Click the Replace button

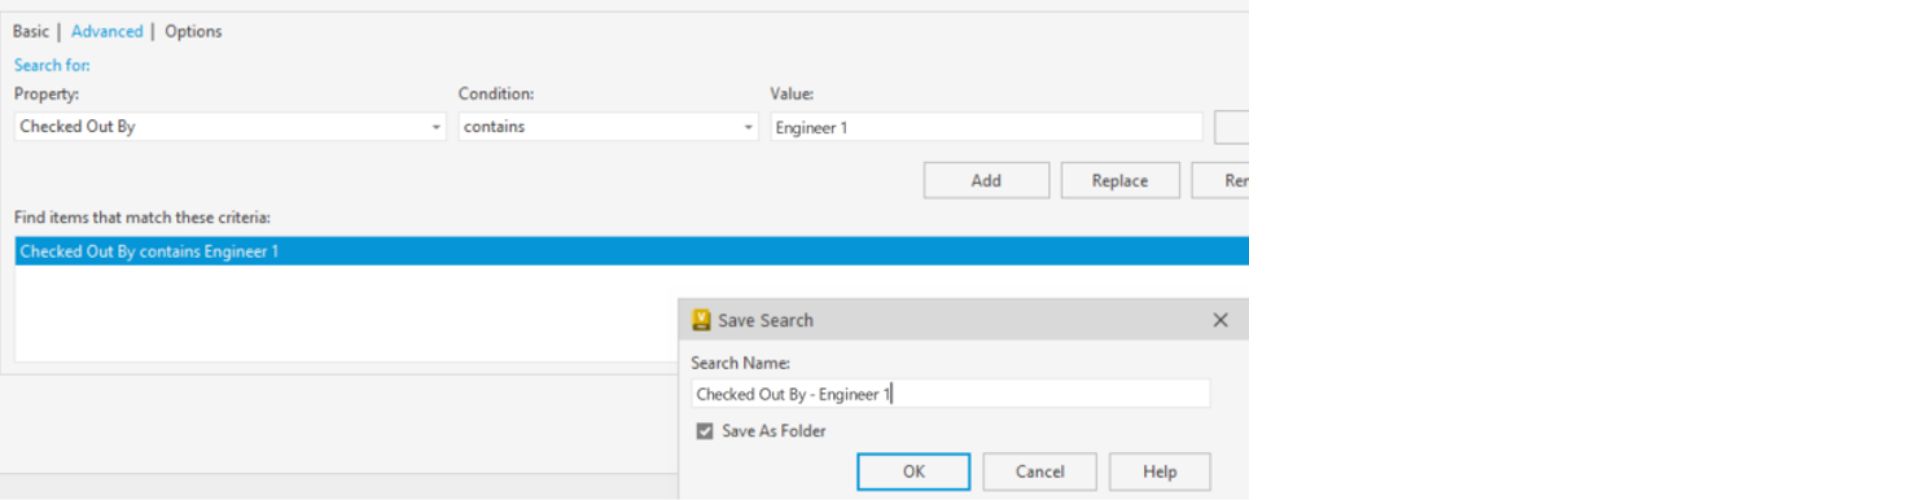click(1119, 180)
